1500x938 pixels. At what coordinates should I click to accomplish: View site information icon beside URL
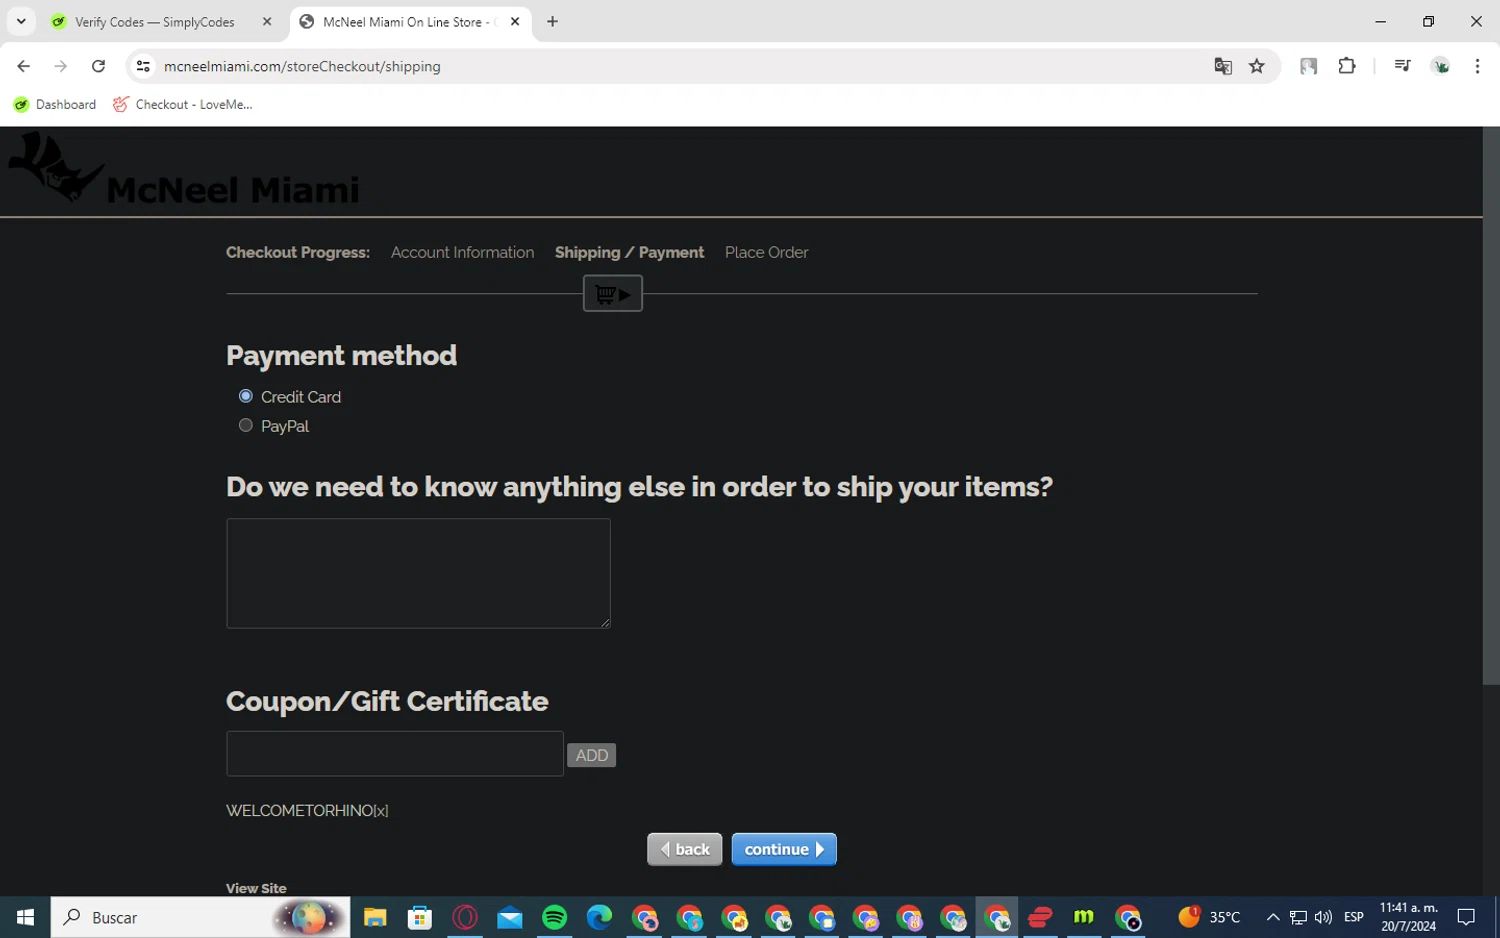coord(143,66)
